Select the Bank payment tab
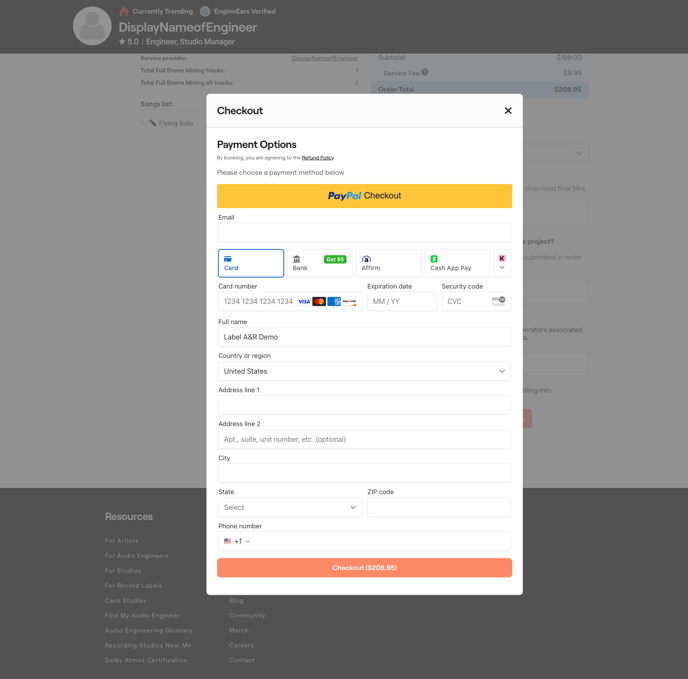The width and height of the screenshot is (688, 679). tap(319, 263)
